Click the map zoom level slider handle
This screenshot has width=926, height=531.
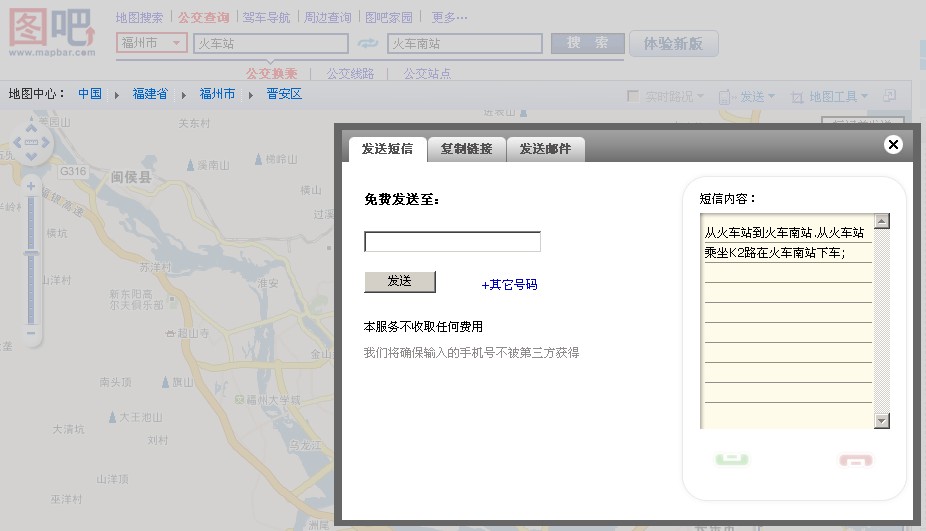(x=31, y=254)
